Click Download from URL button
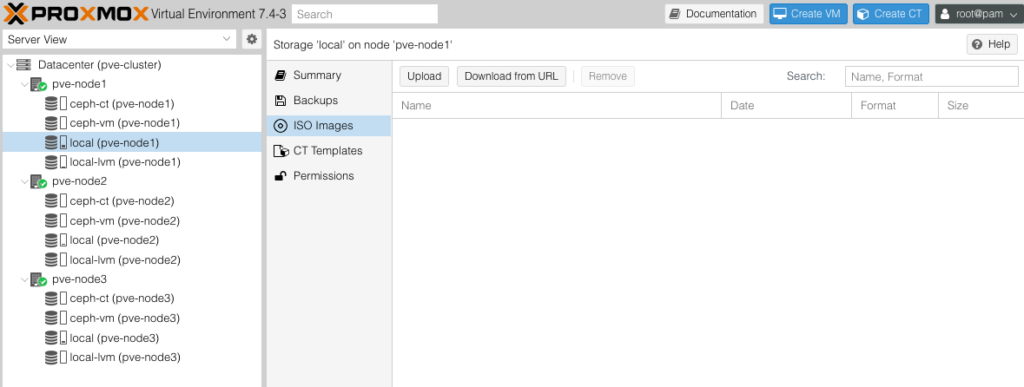 coord(511,76)
